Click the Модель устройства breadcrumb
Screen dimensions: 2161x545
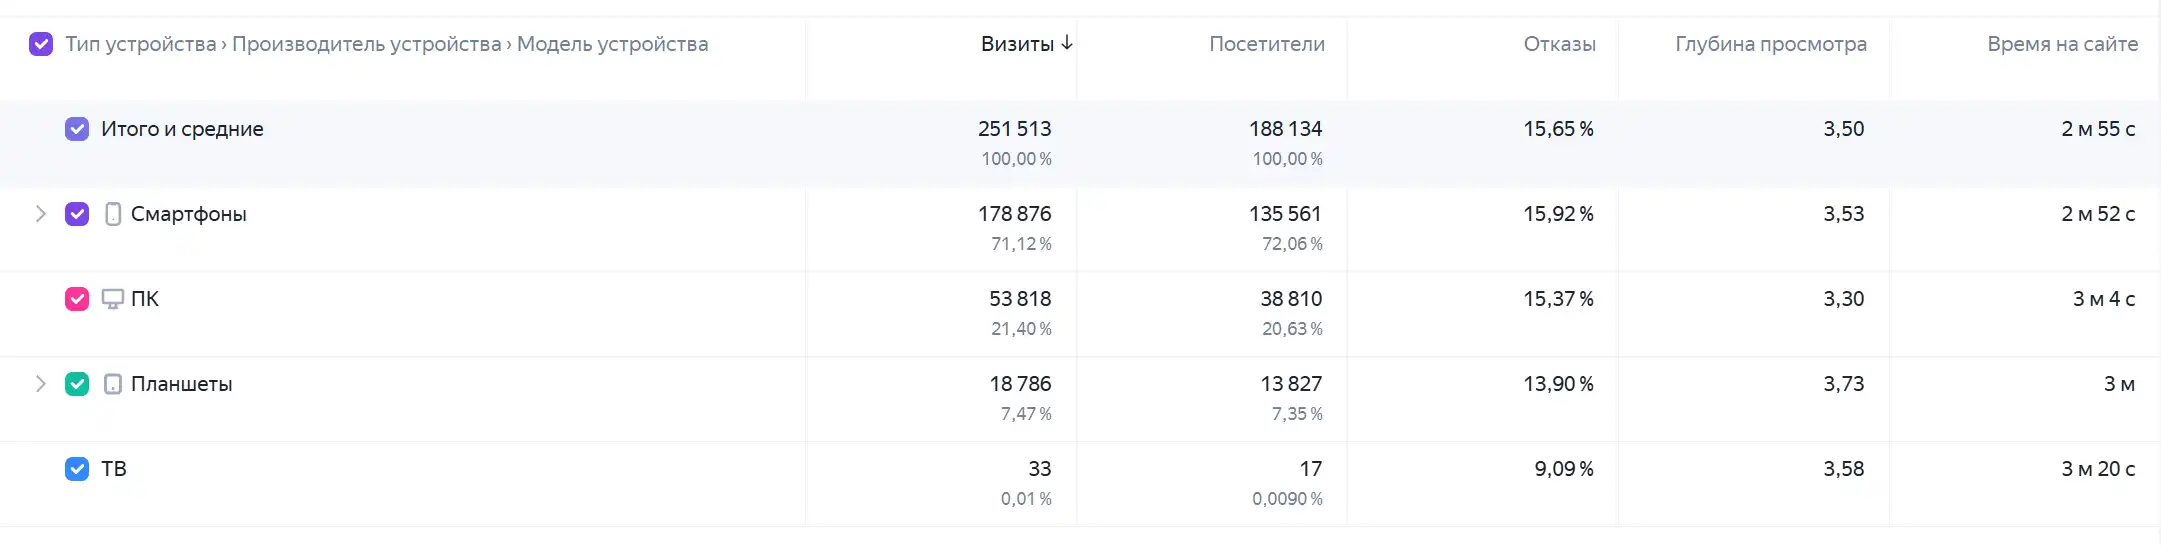(612, 44)
